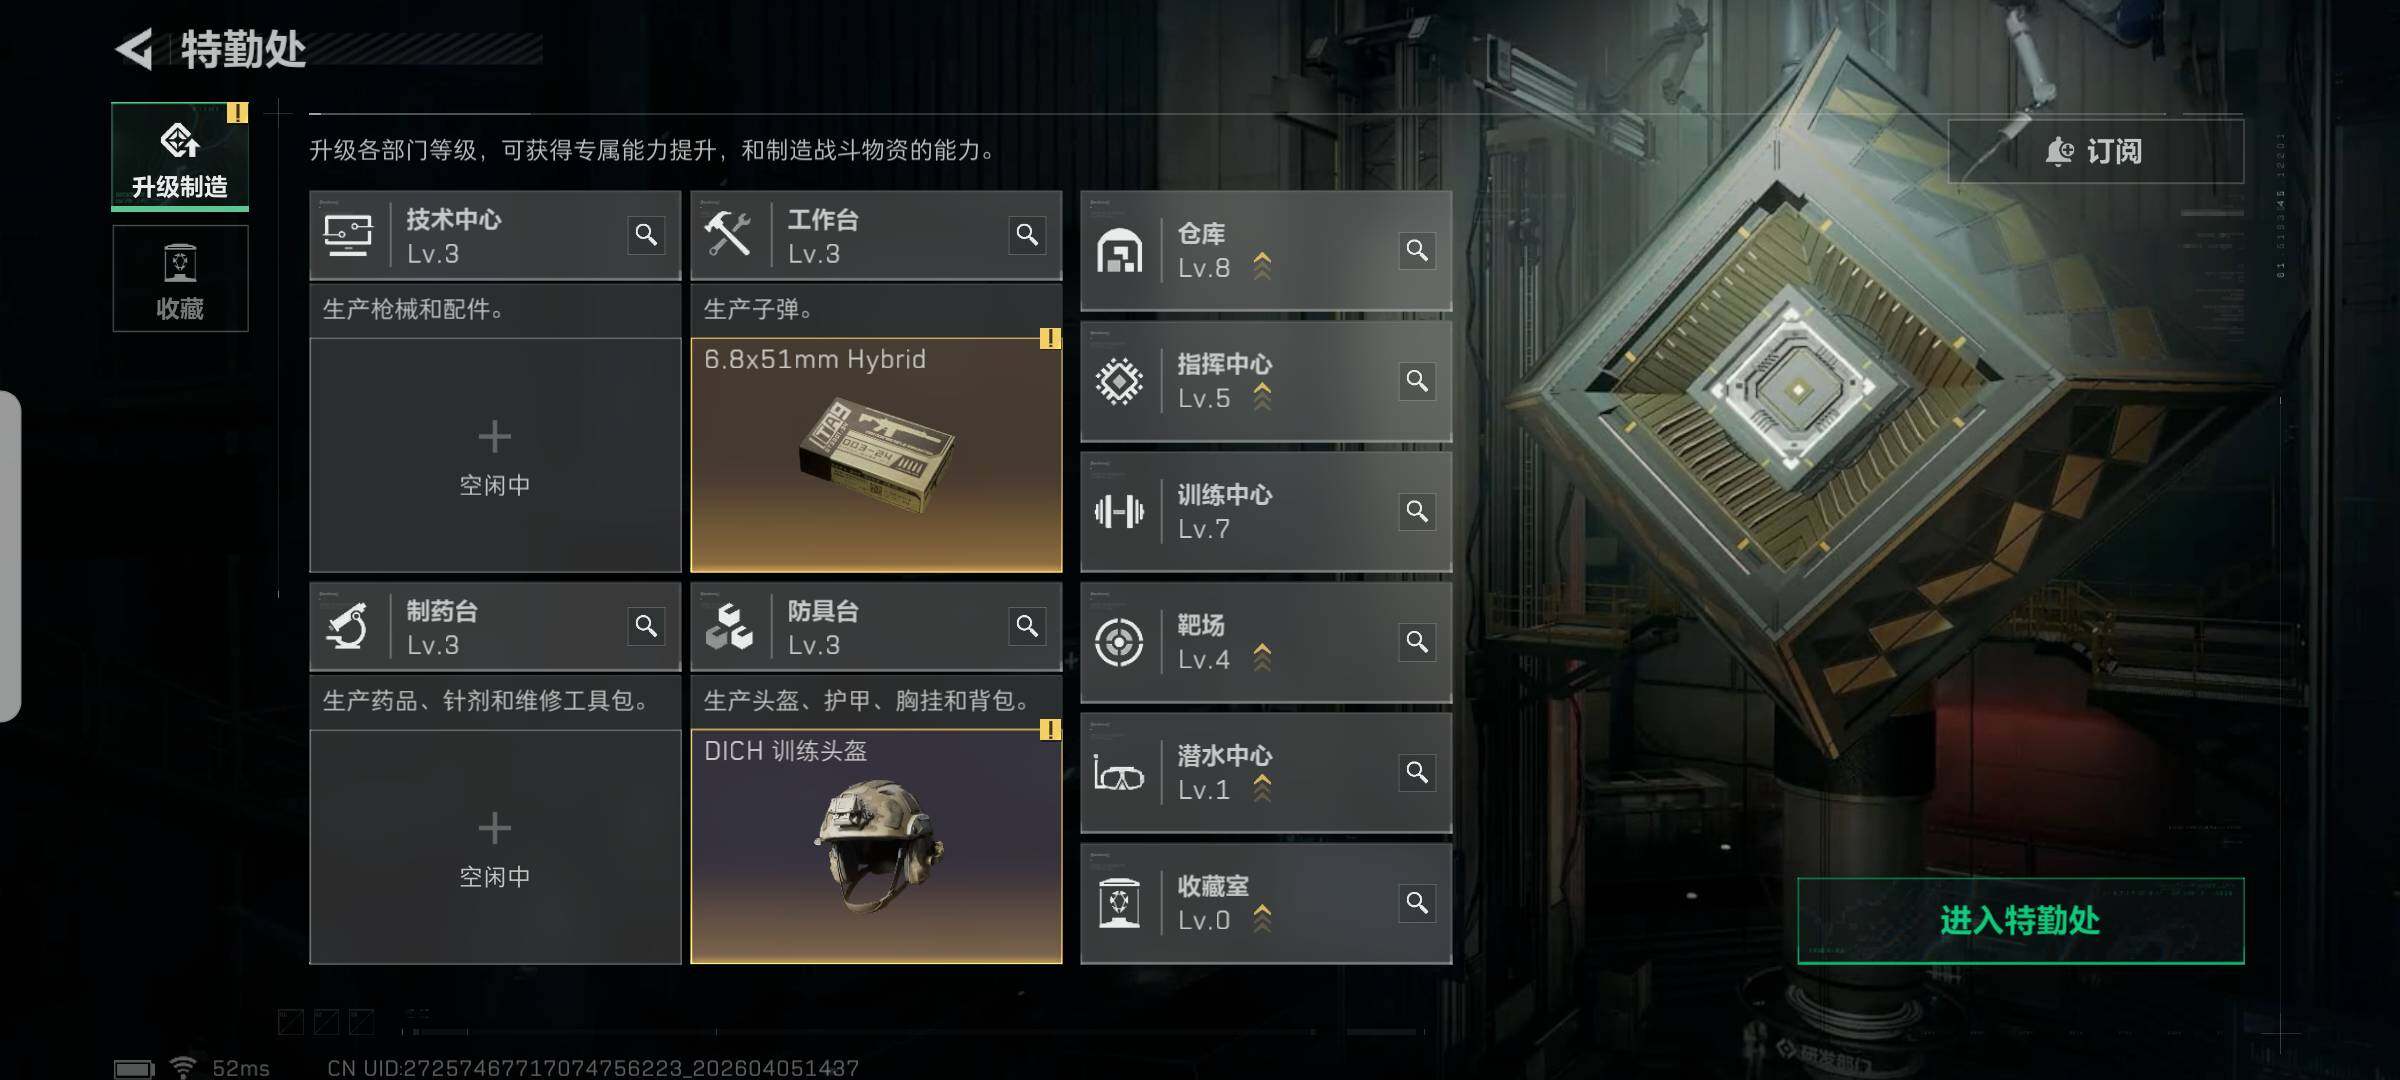
Task: Click the 靶场 target icon
Action: [x=1119, y=642]
